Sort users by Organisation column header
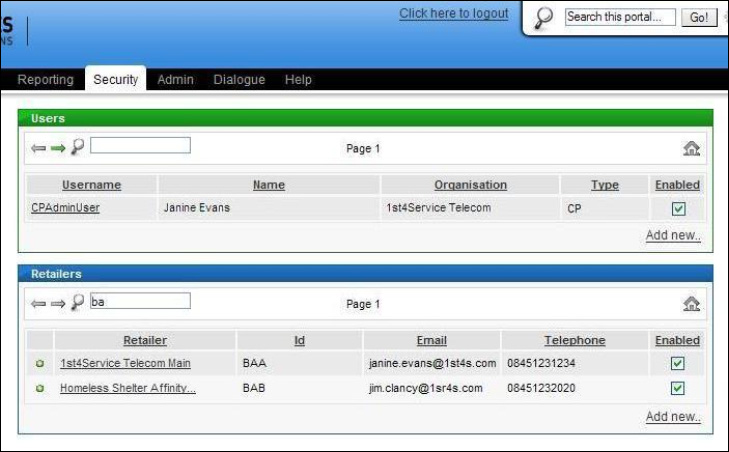The image size is (729, 452). click(470, 185)
